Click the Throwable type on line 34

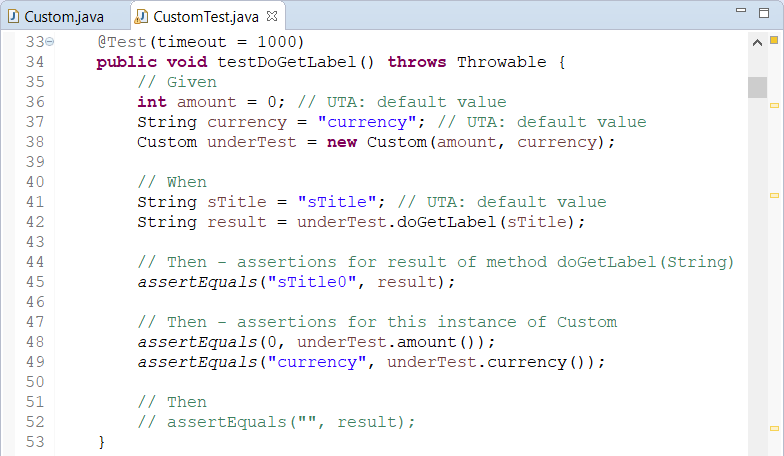(x=502, y=62)
